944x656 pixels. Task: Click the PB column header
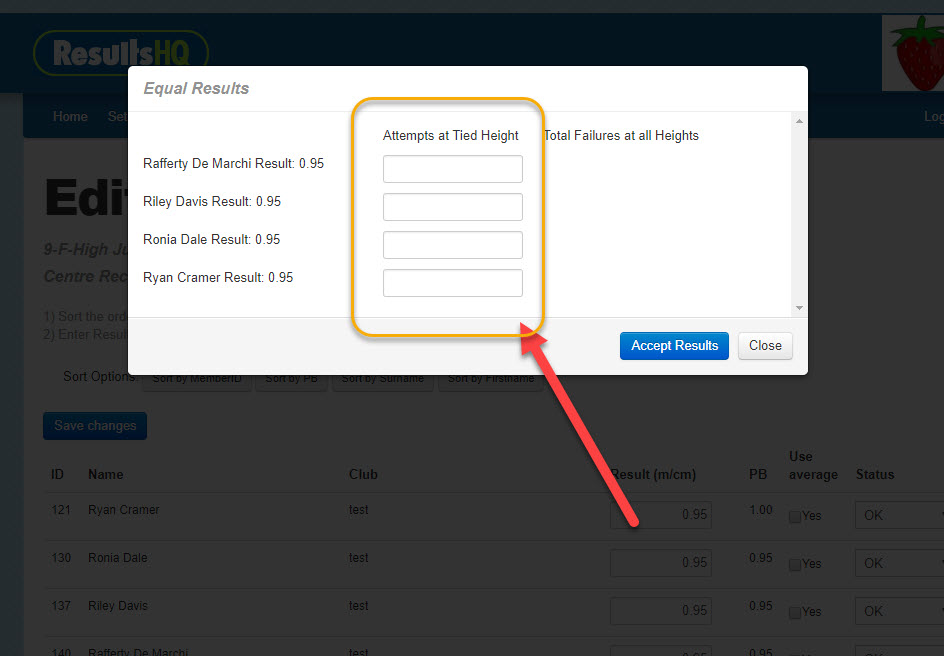(757, 475)
